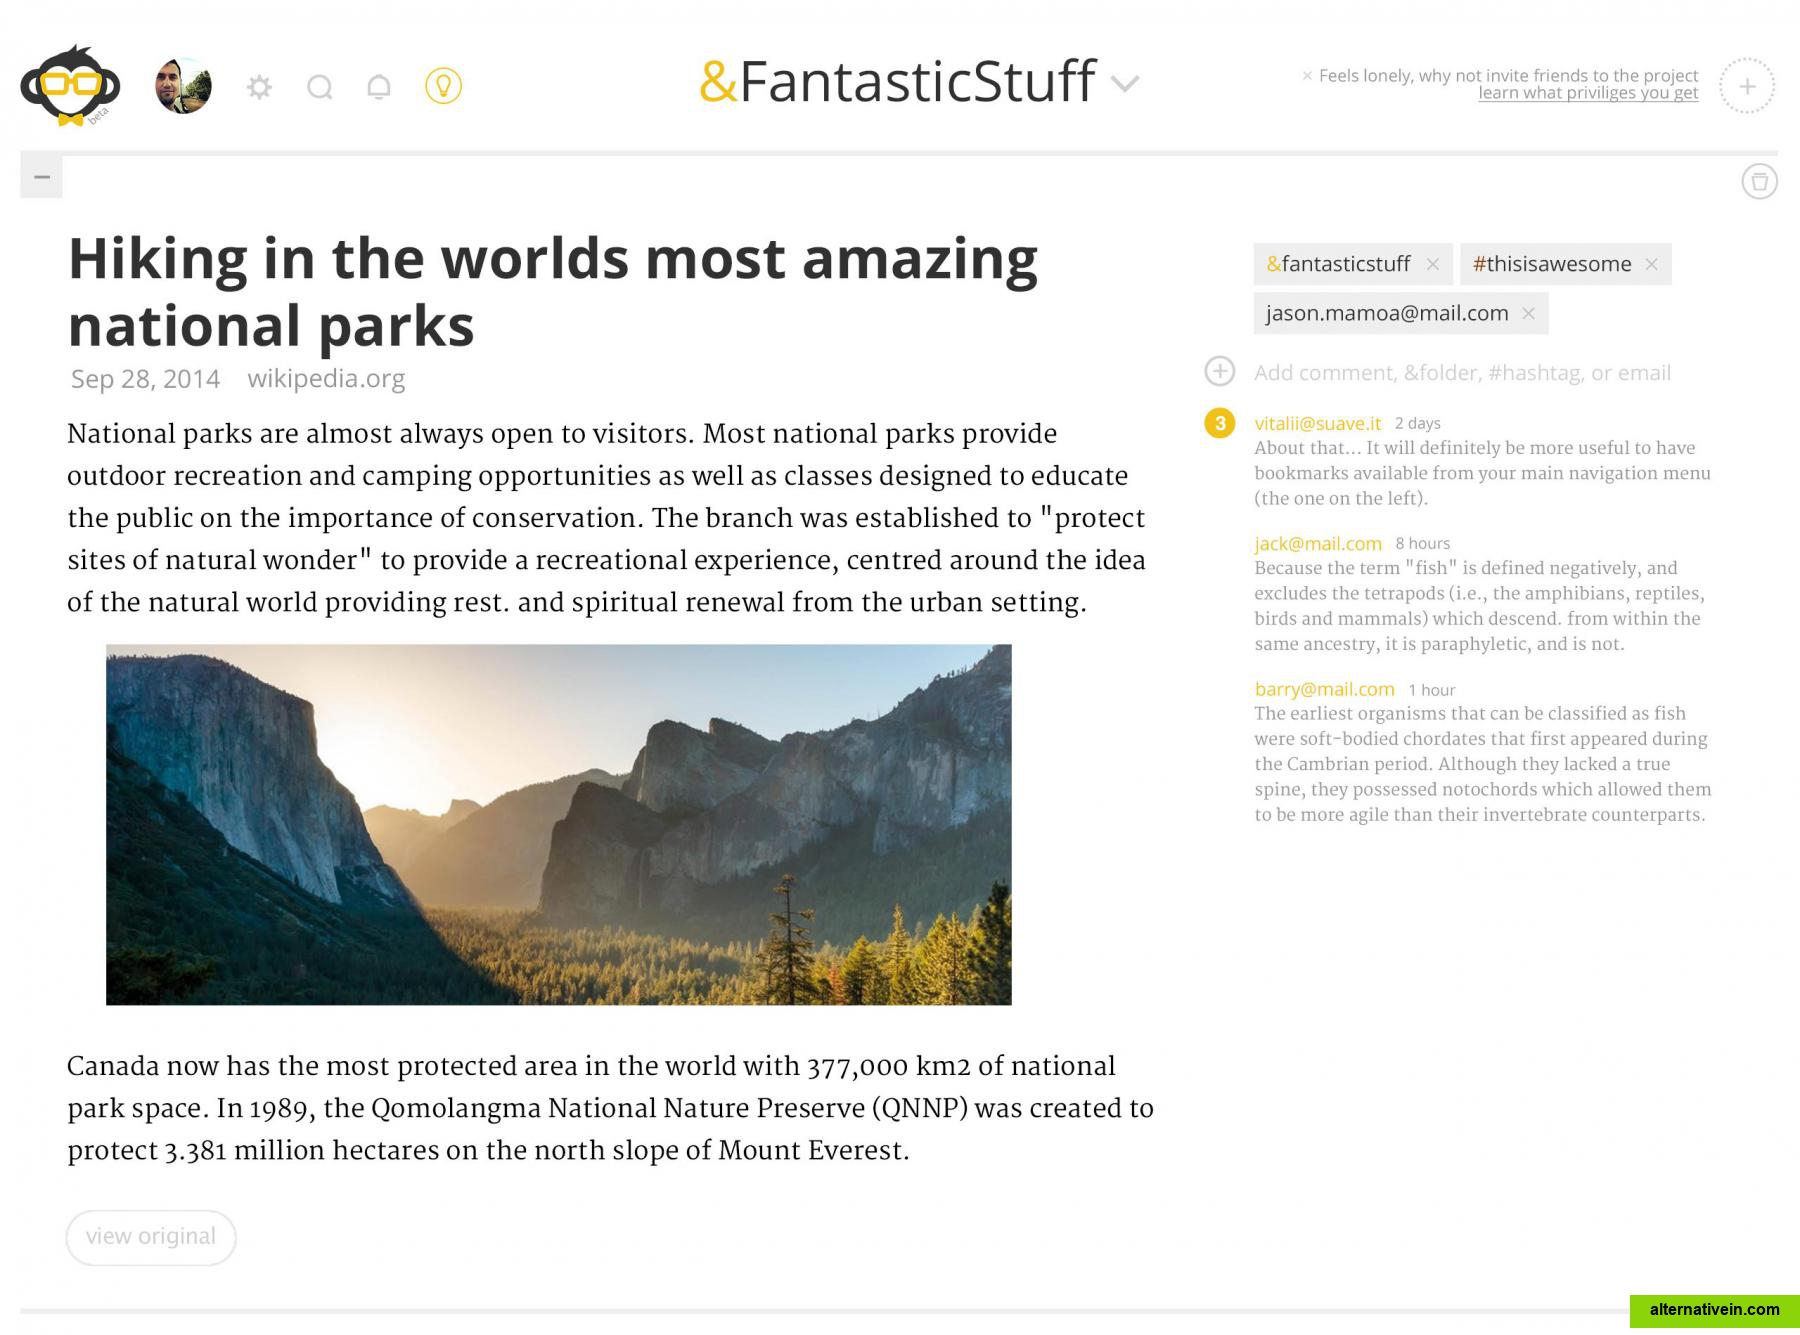The width and height of the screenshot is (1800, 1335).
Task: Collapse the article with the minus button
Action: point(41,177)
